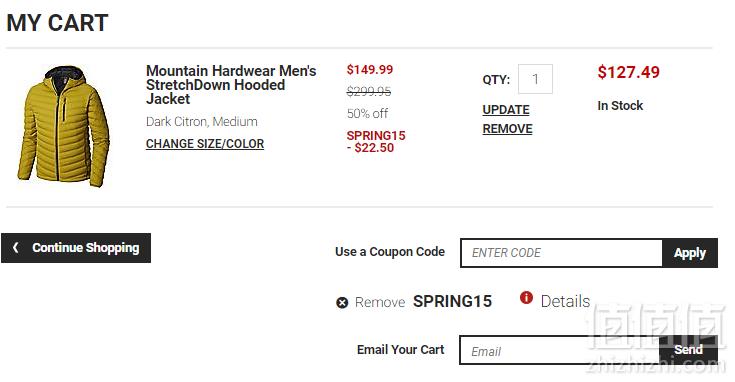Image resolution: width=735 pixels, height=382 pixels.
Task: Open the coupon Details link
Action: coord(565,301)
